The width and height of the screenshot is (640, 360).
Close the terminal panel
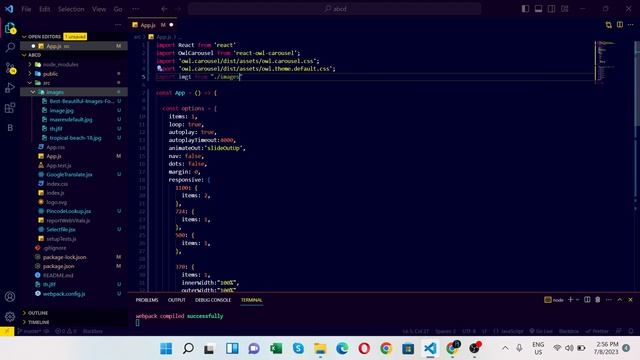pos(630,300)
